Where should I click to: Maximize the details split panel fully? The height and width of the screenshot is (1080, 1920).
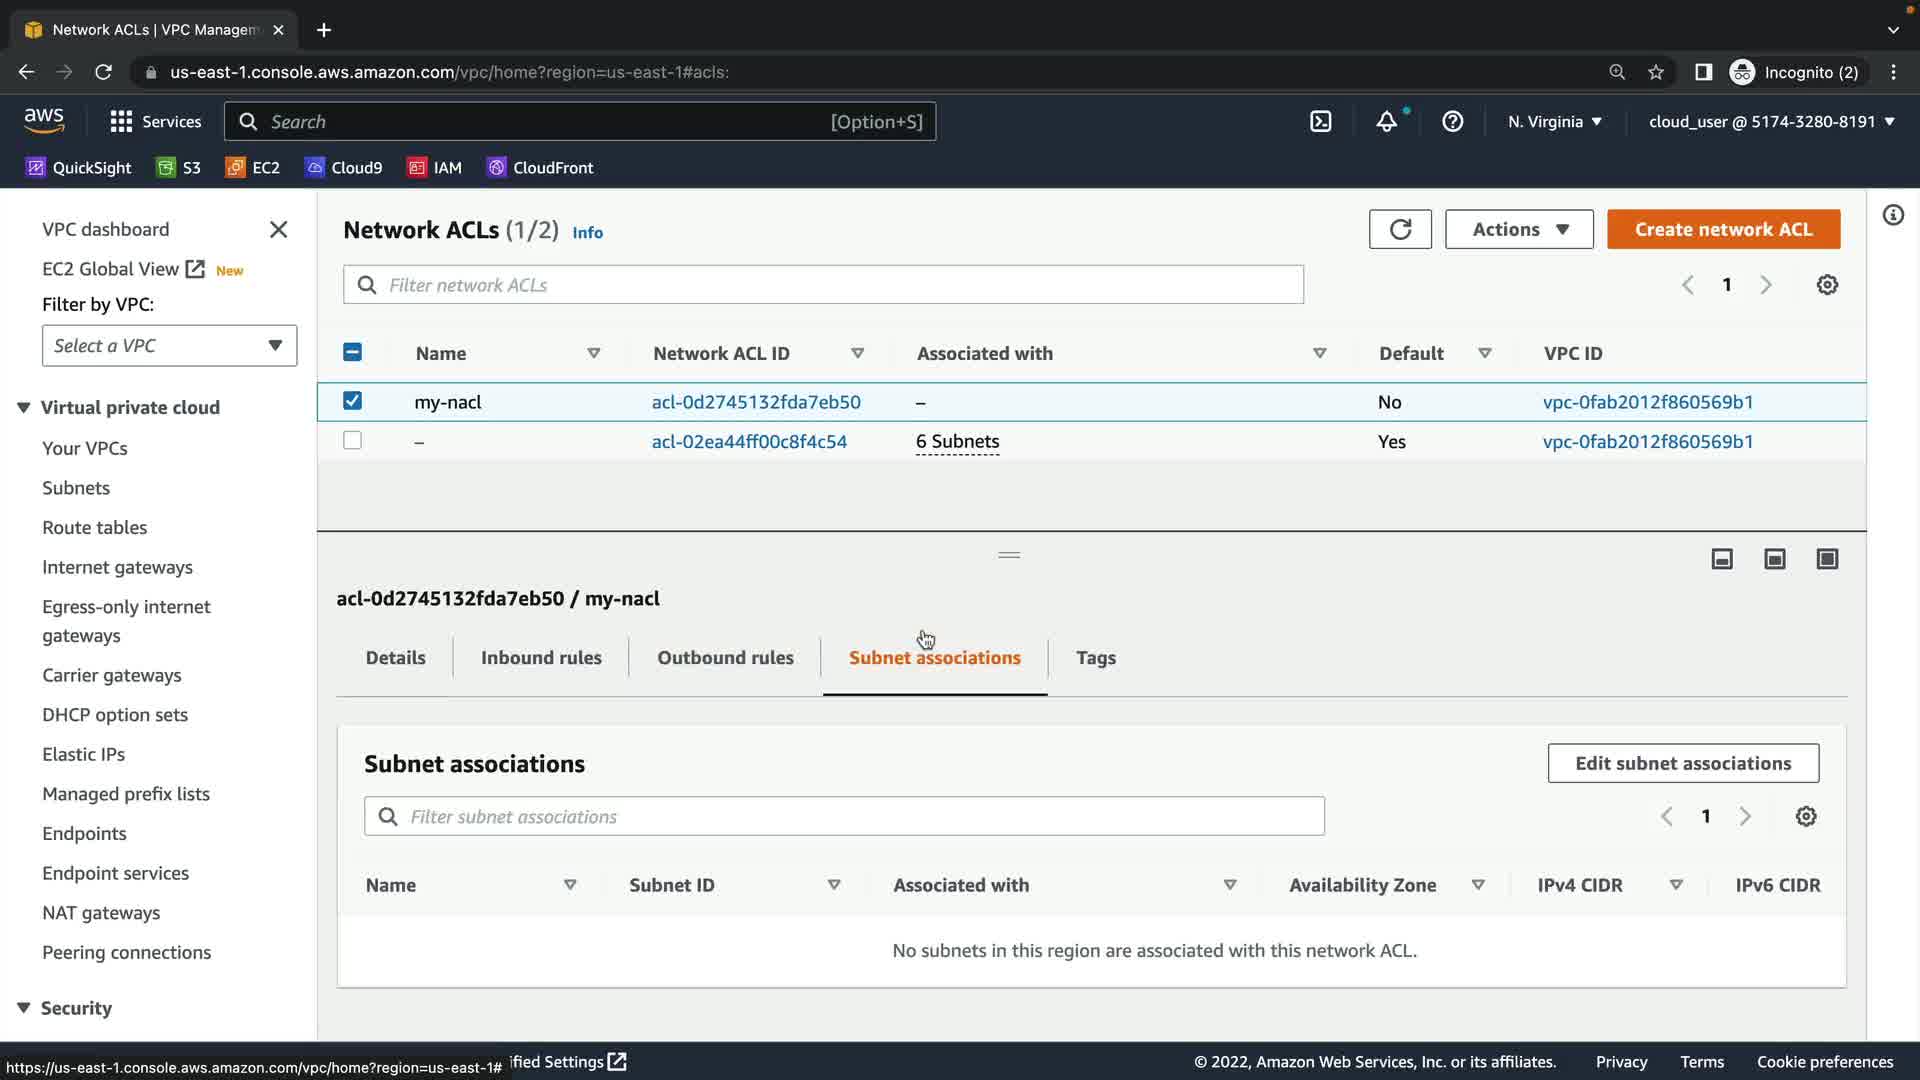pos(1826,559)
